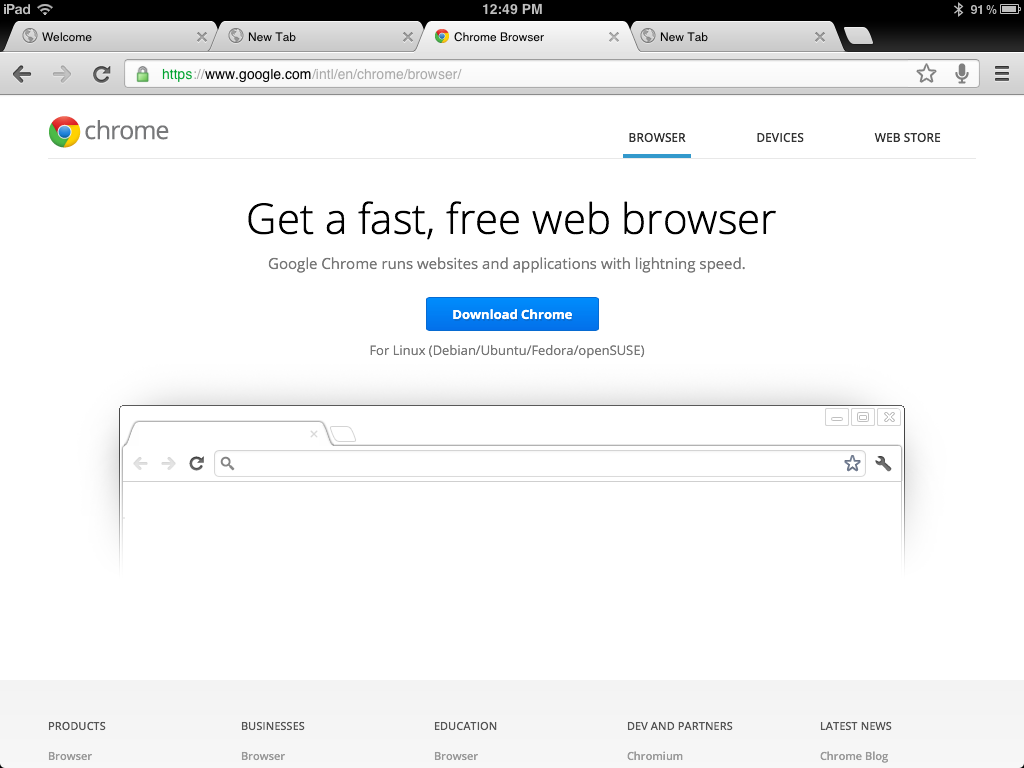
Task: Go to the WEB STORE section
Action: [x=907, y=138]
